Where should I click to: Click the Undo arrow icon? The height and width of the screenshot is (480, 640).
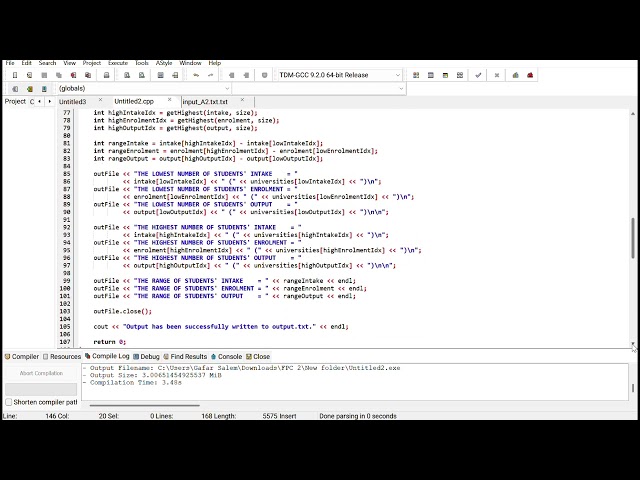(x=196, y=75)
